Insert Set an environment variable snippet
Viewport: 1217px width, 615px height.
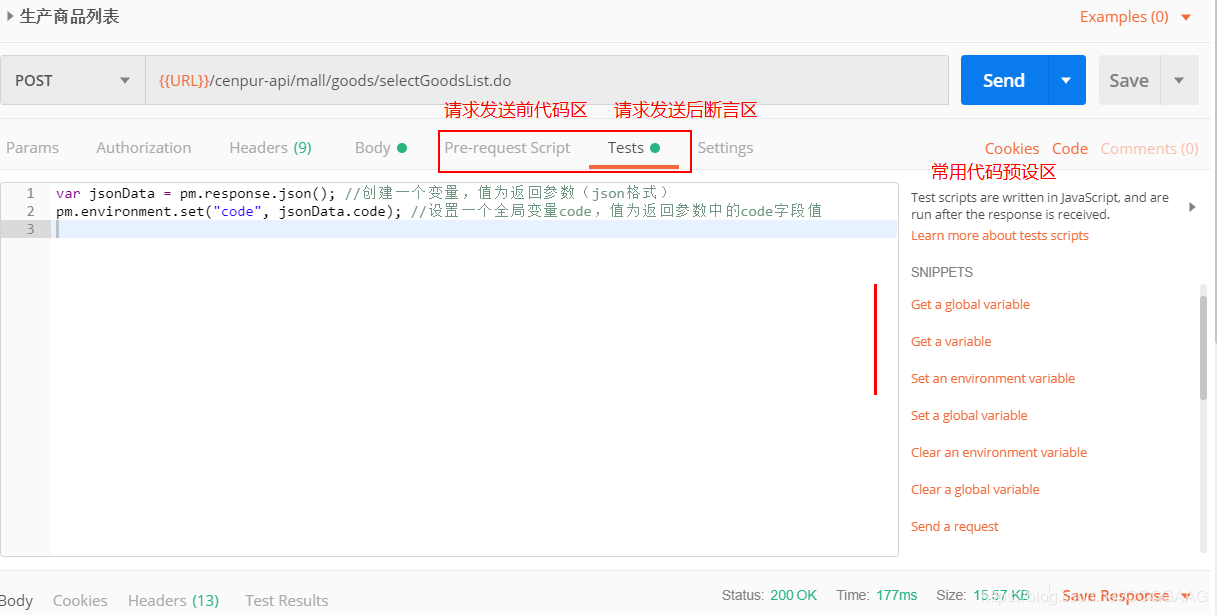tap(993, 379)
